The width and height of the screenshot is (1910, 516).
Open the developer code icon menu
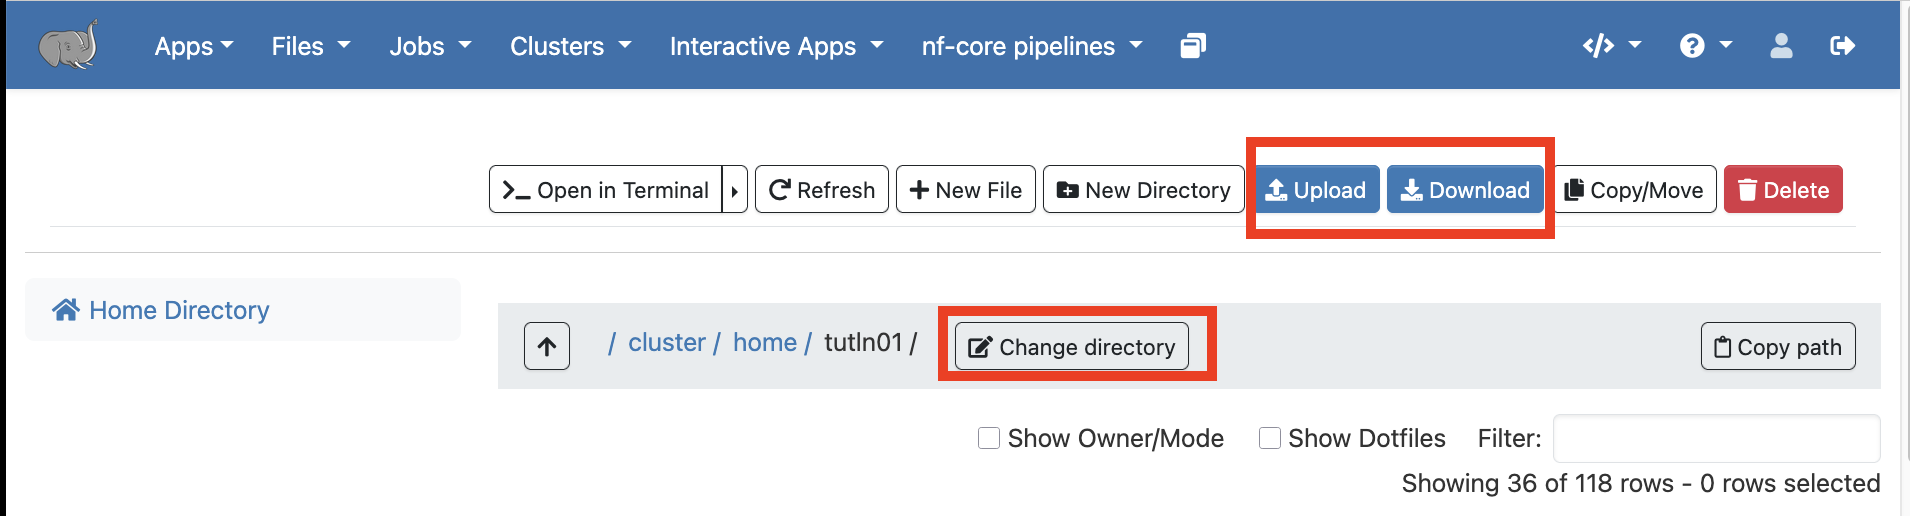[x=1610, y=46]
